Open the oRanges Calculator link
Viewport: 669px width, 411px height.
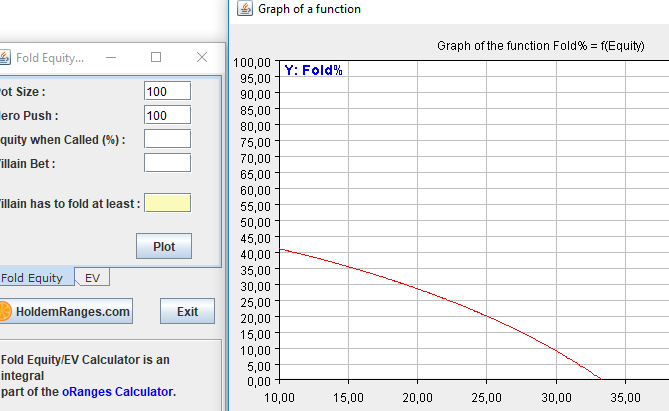point(117,391)
